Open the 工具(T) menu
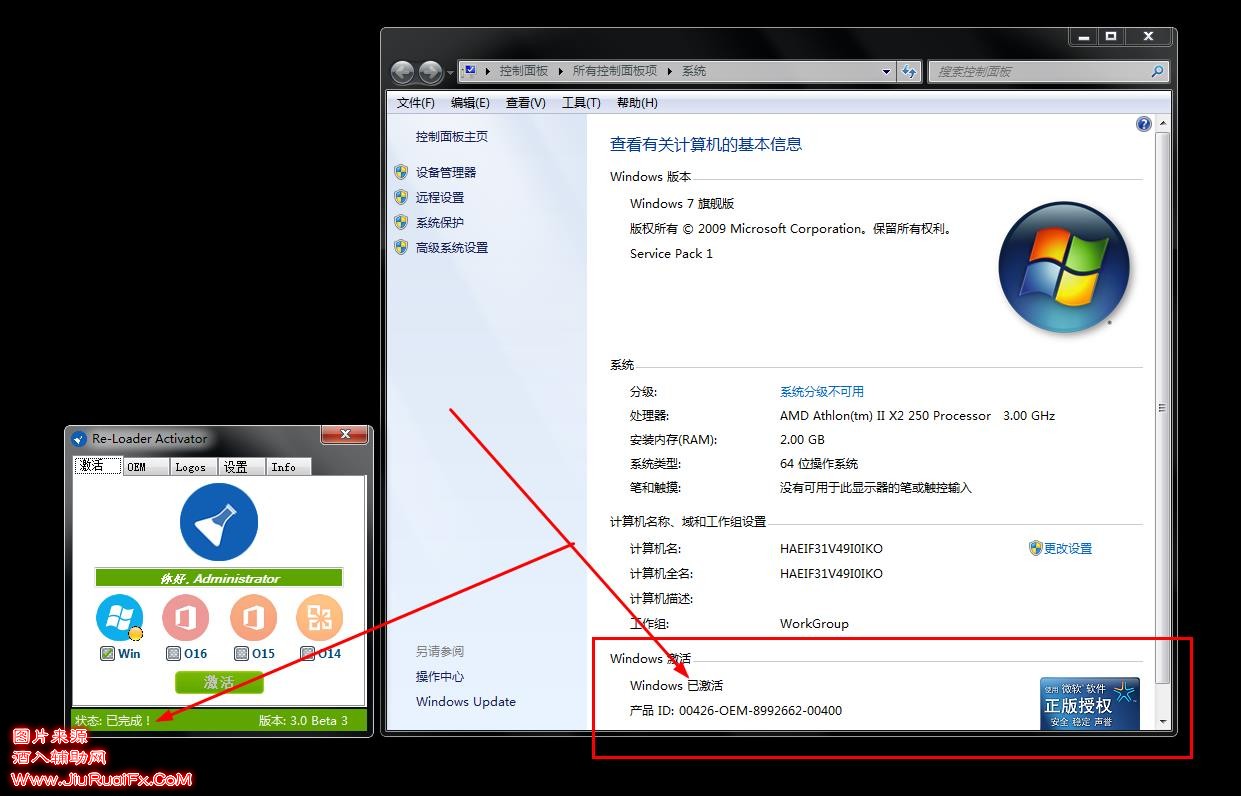The width and height of the screenshot is (1241, 796). point(581,103)
